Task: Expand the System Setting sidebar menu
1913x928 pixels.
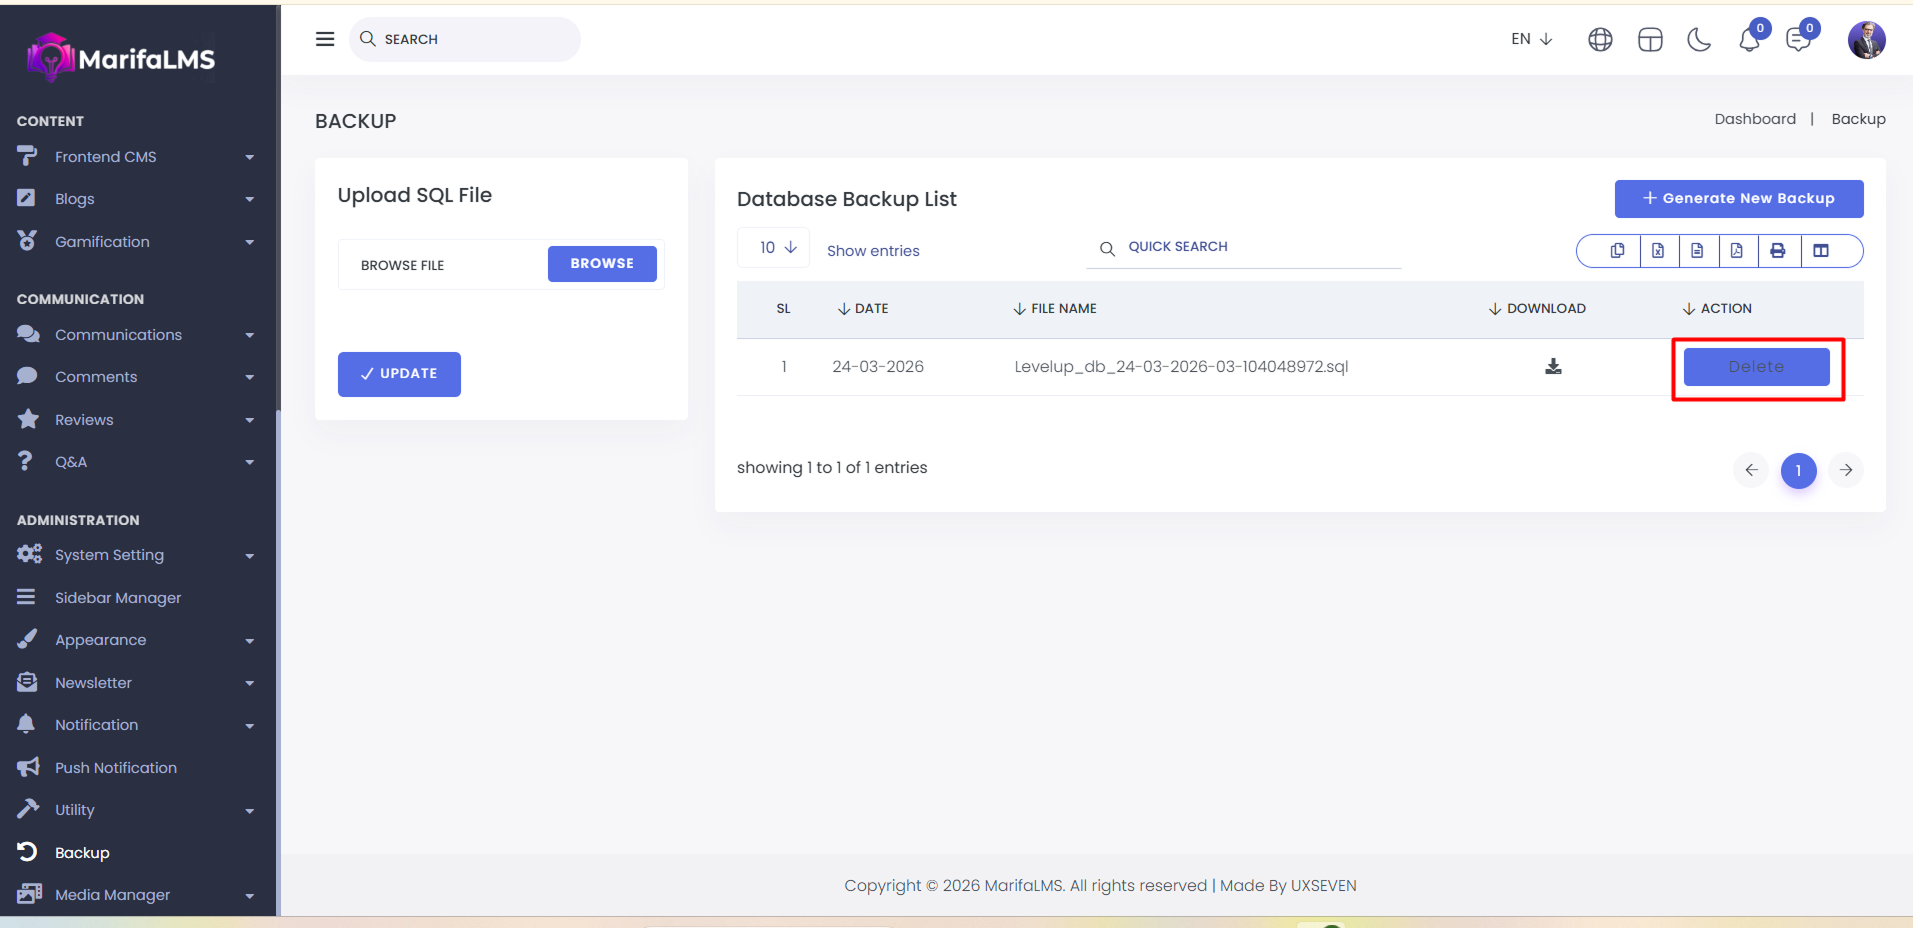Action: (135, 555)
